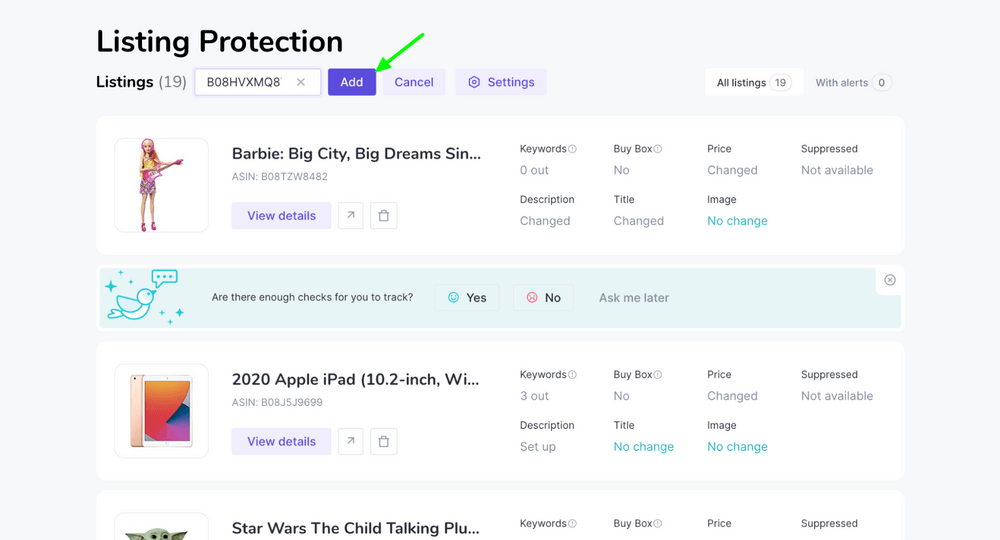Open Barbie listing in new tab icon
This screenshot has width=1000, height=540.
[x=350, y=215]
